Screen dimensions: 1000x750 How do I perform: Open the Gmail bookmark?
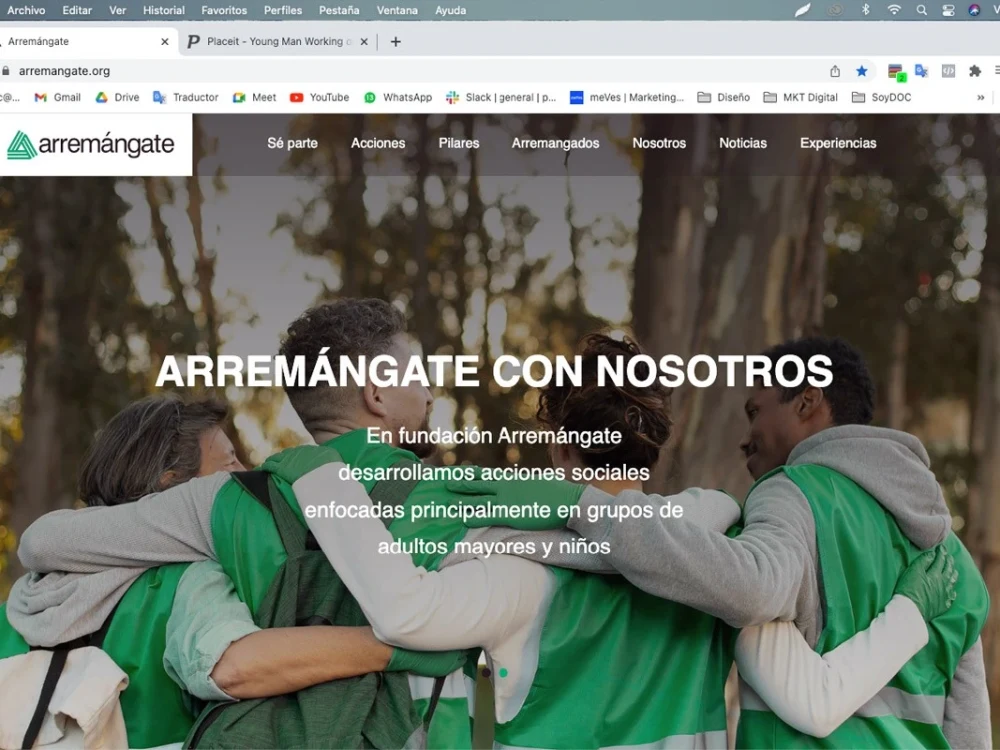[57, 98]
